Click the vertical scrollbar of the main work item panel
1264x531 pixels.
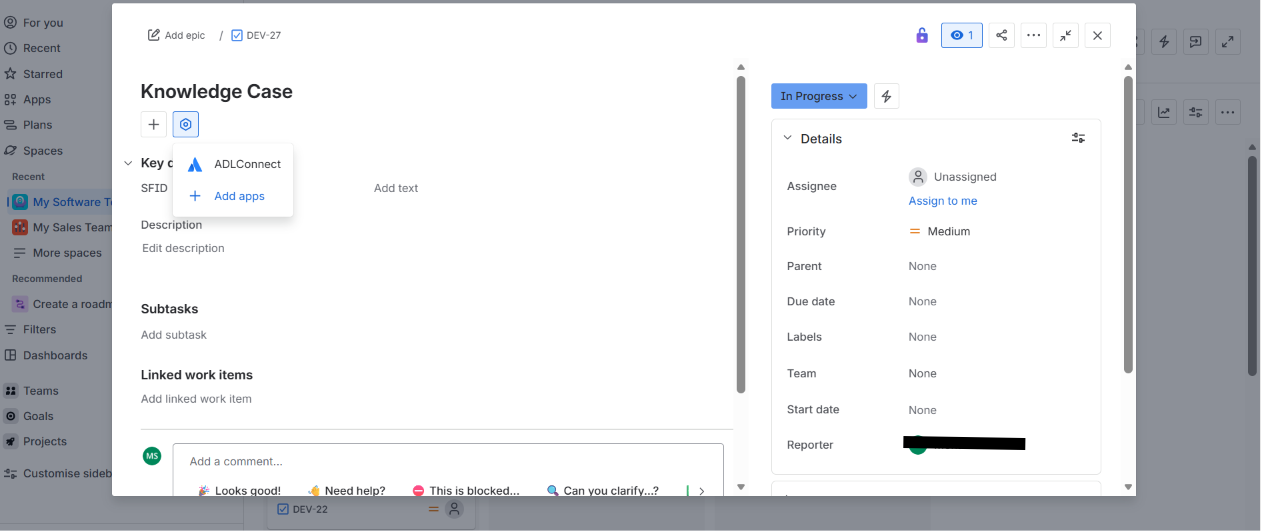(741, 235)
